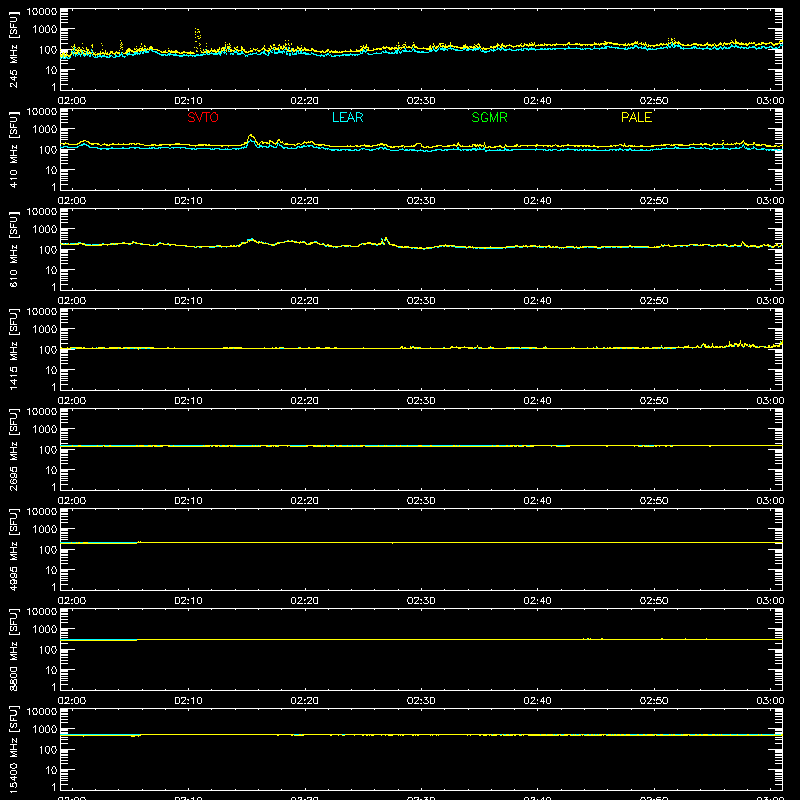Click the yellow PALE station label
The image size is (800, 800).
[x=636, y=117]
